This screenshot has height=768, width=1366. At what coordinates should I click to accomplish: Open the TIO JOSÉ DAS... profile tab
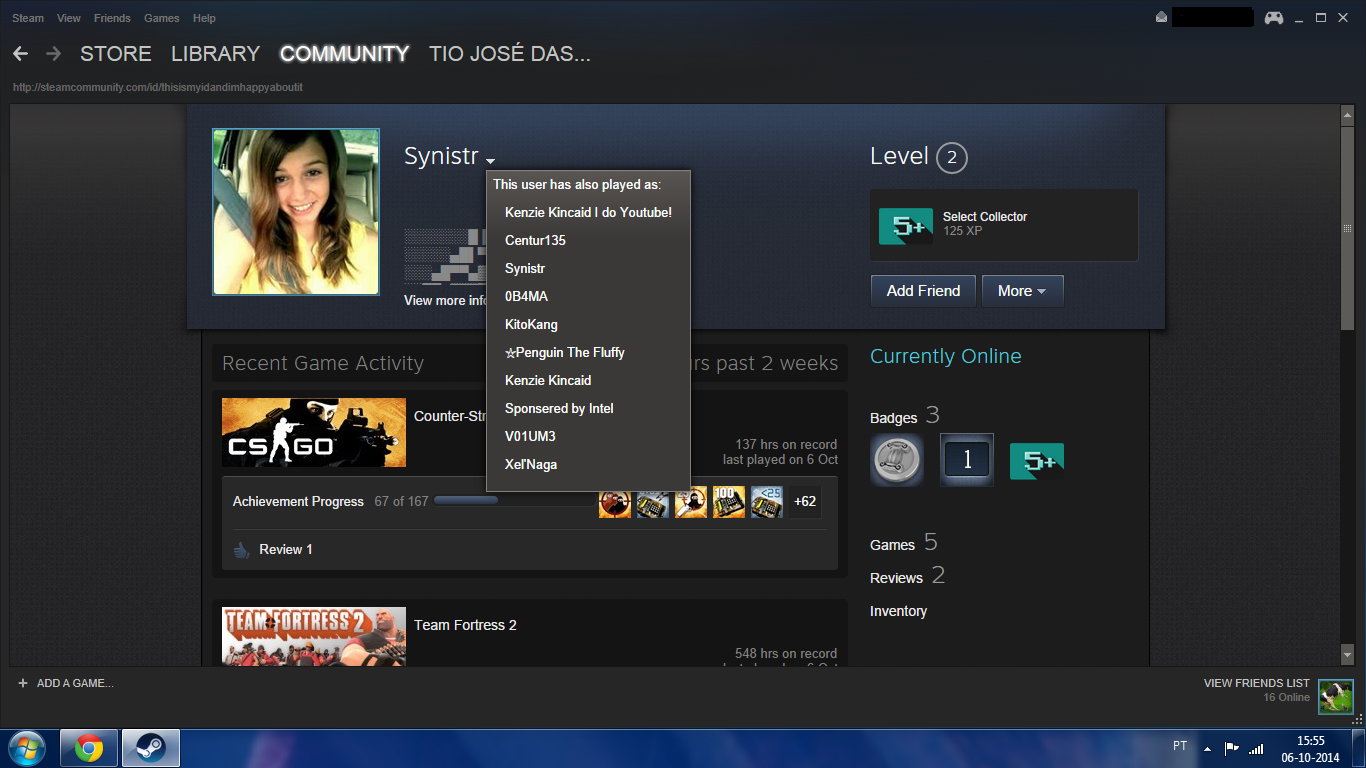pyautogui.click(x=510, y=54)
